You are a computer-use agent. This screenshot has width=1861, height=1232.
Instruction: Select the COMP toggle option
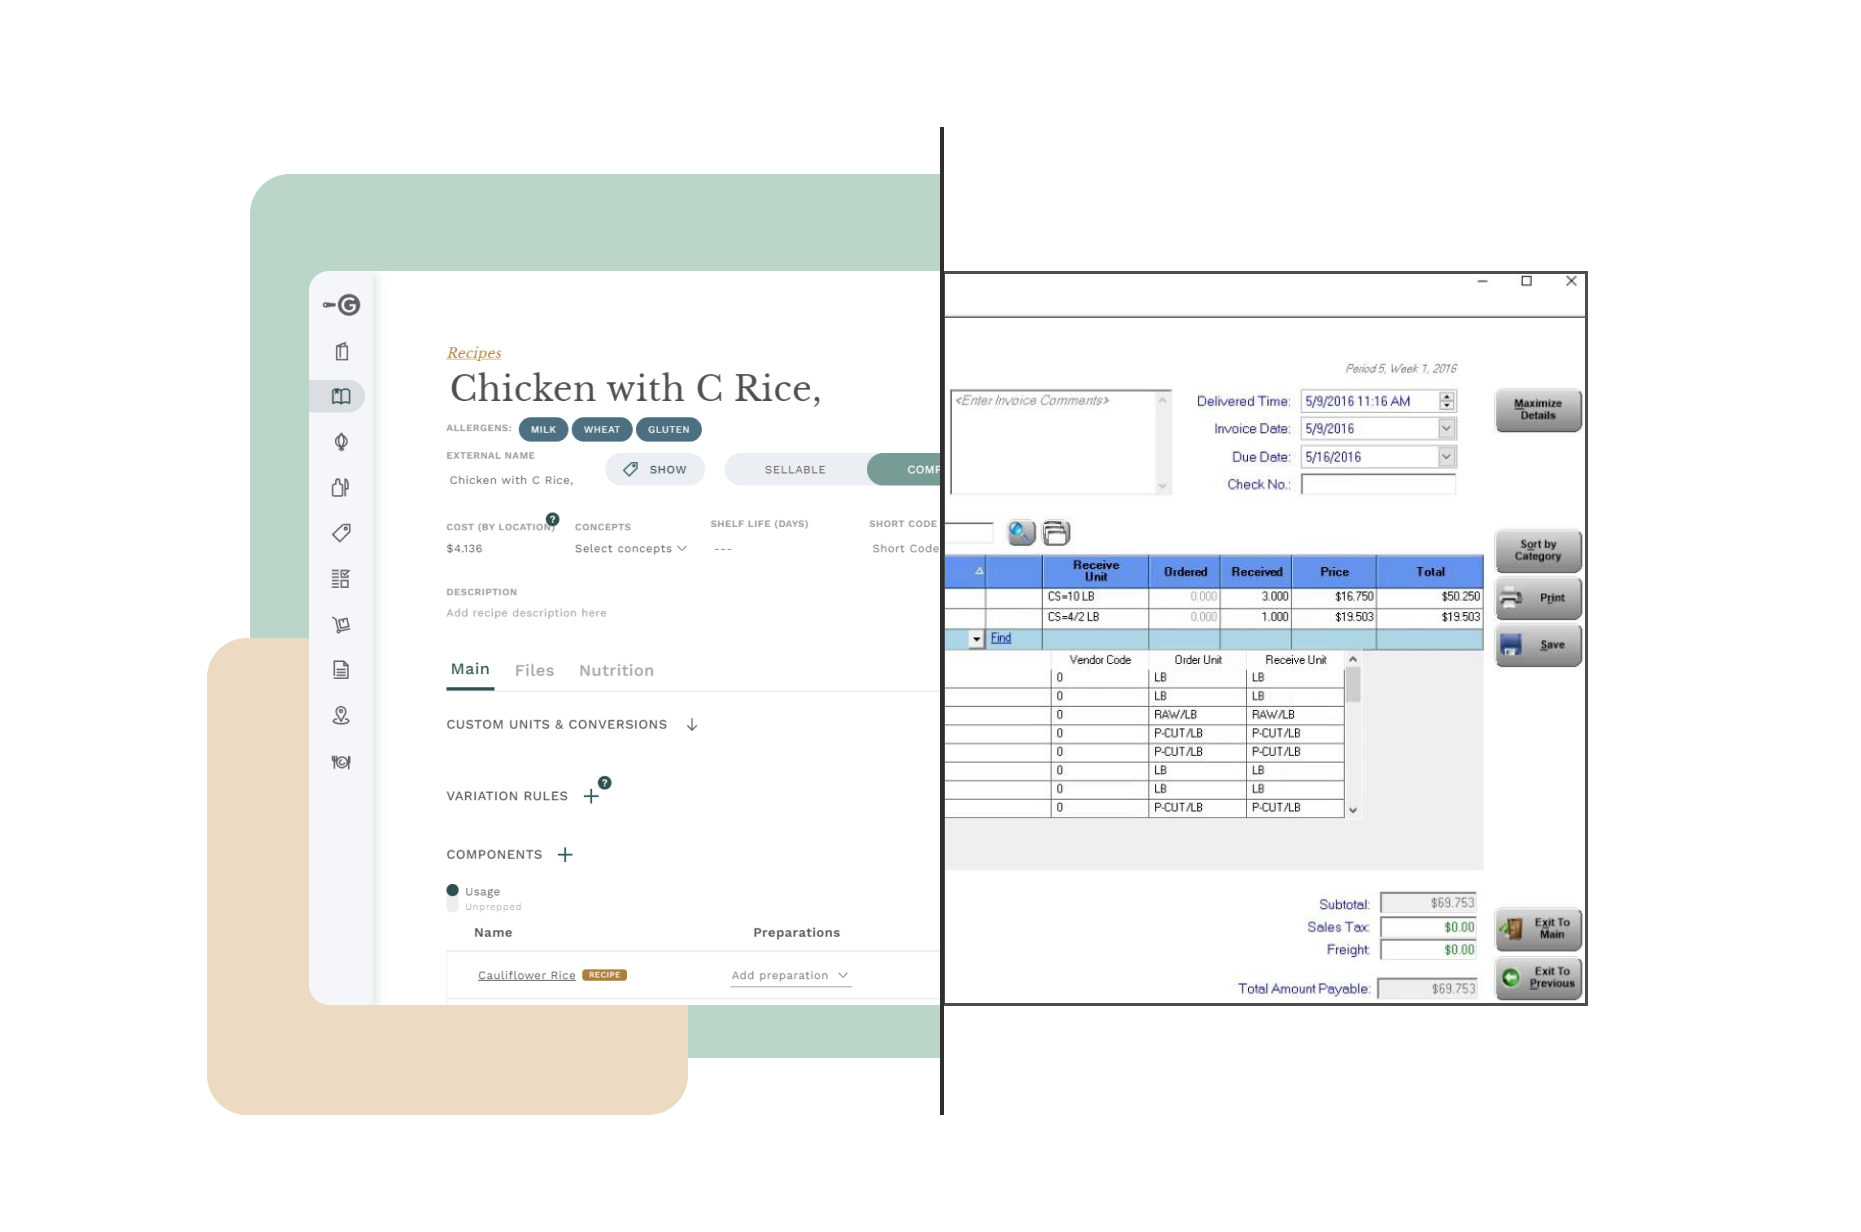(x=905, y=469)
